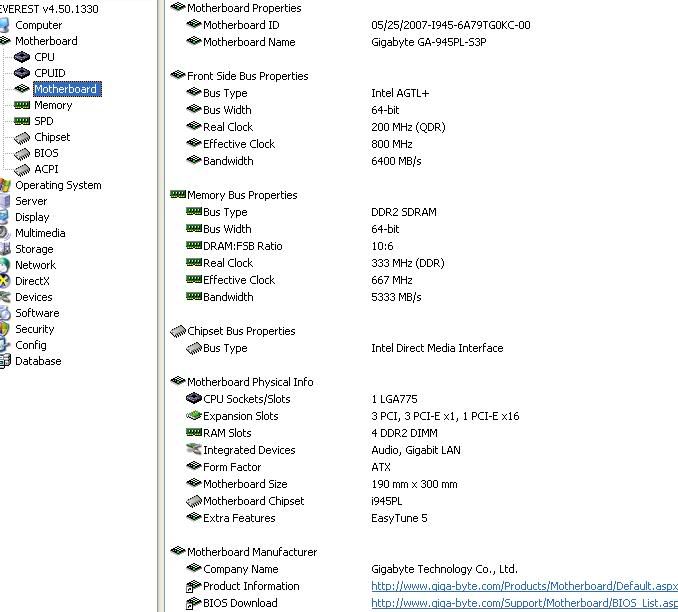Viewport: 678px width, 612px height.
Task: Click the Gigabyte GA-945PL-S3P name value
Action: click(x=429, y=42)
